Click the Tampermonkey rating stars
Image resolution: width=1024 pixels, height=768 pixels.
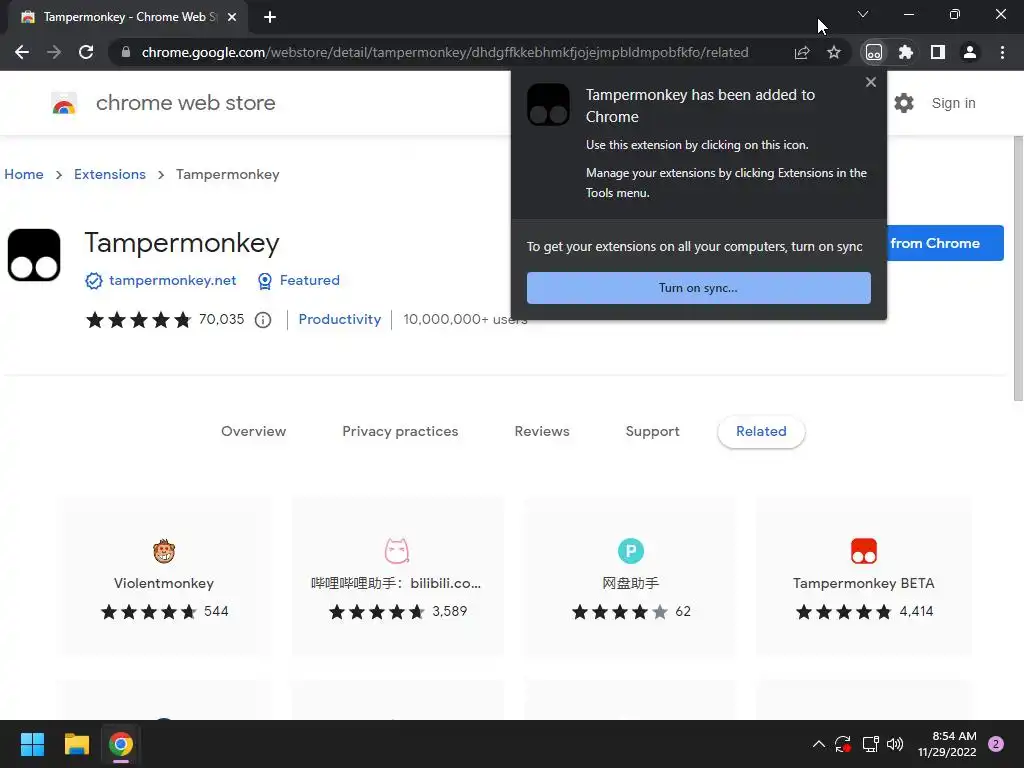click(x=138, y=319)
